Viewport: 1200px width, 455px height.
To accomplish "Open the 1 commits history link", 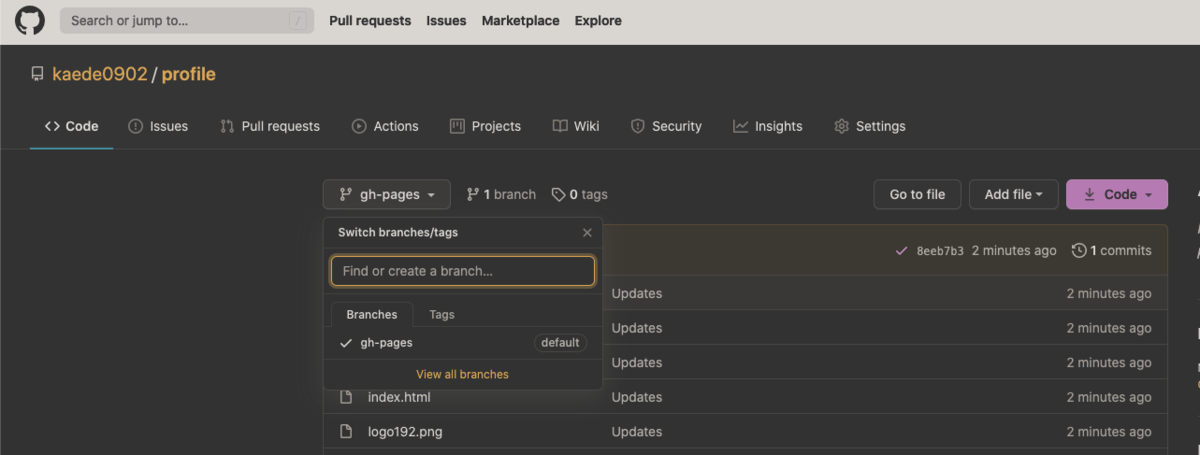I will (1111, 251).
